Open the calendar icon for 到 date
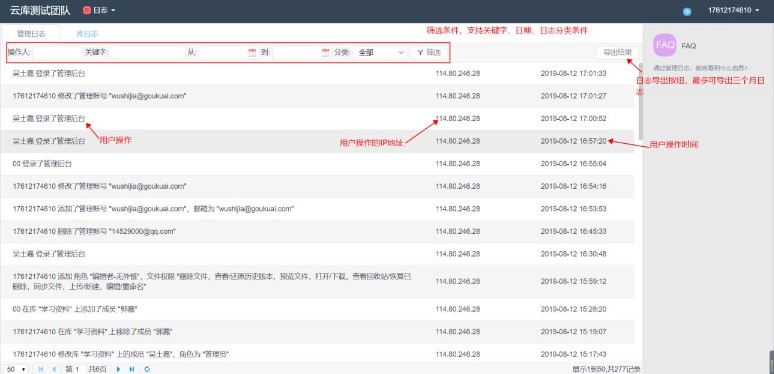774x374 pixels. click(325, 52)
